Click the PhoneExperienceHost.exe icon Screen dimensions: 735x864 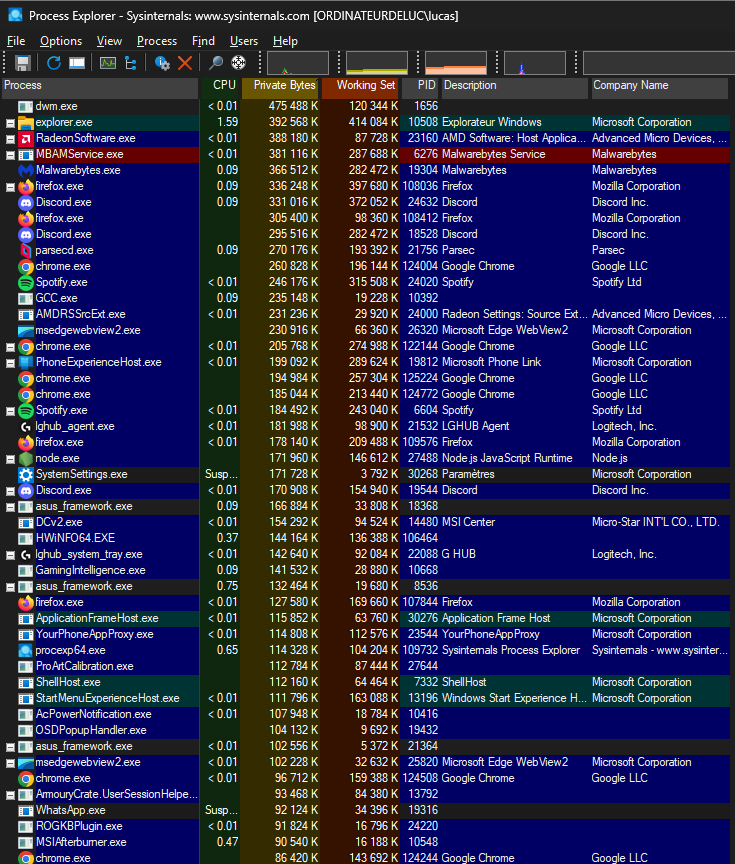pos(25,363)
